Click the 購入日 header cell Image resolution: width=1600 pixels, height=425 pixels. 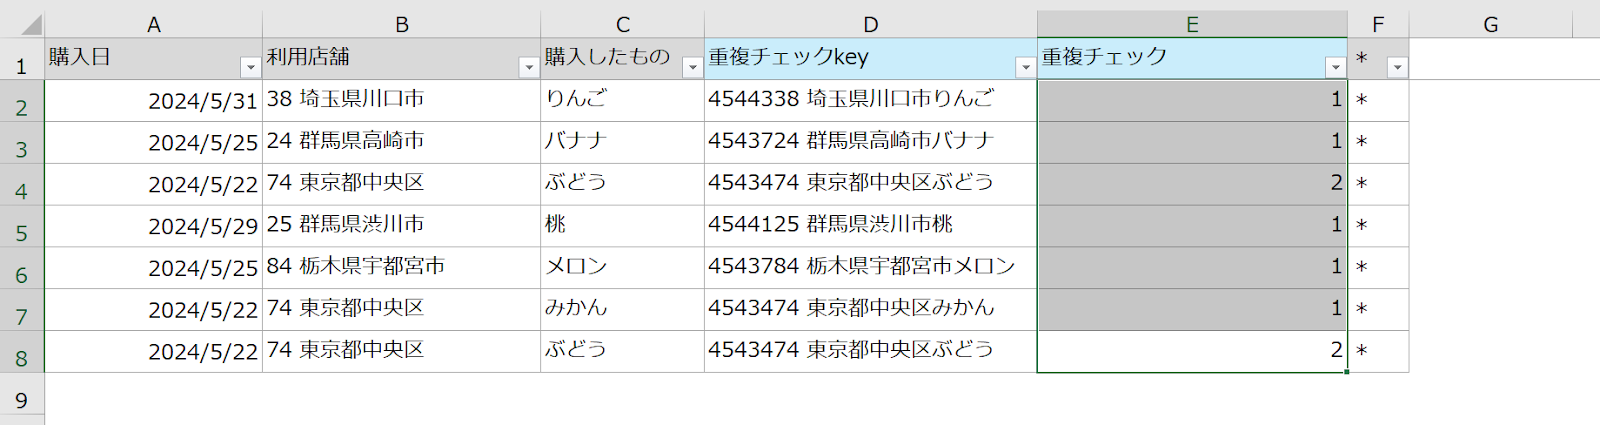point(154,60)
